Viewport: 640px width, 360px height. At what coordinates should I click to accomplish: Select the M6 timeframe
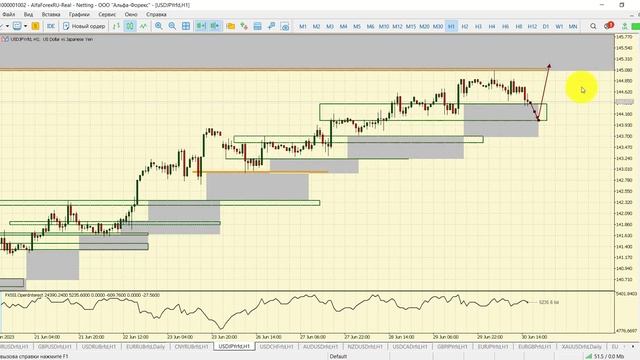click(x=370, y=26)
